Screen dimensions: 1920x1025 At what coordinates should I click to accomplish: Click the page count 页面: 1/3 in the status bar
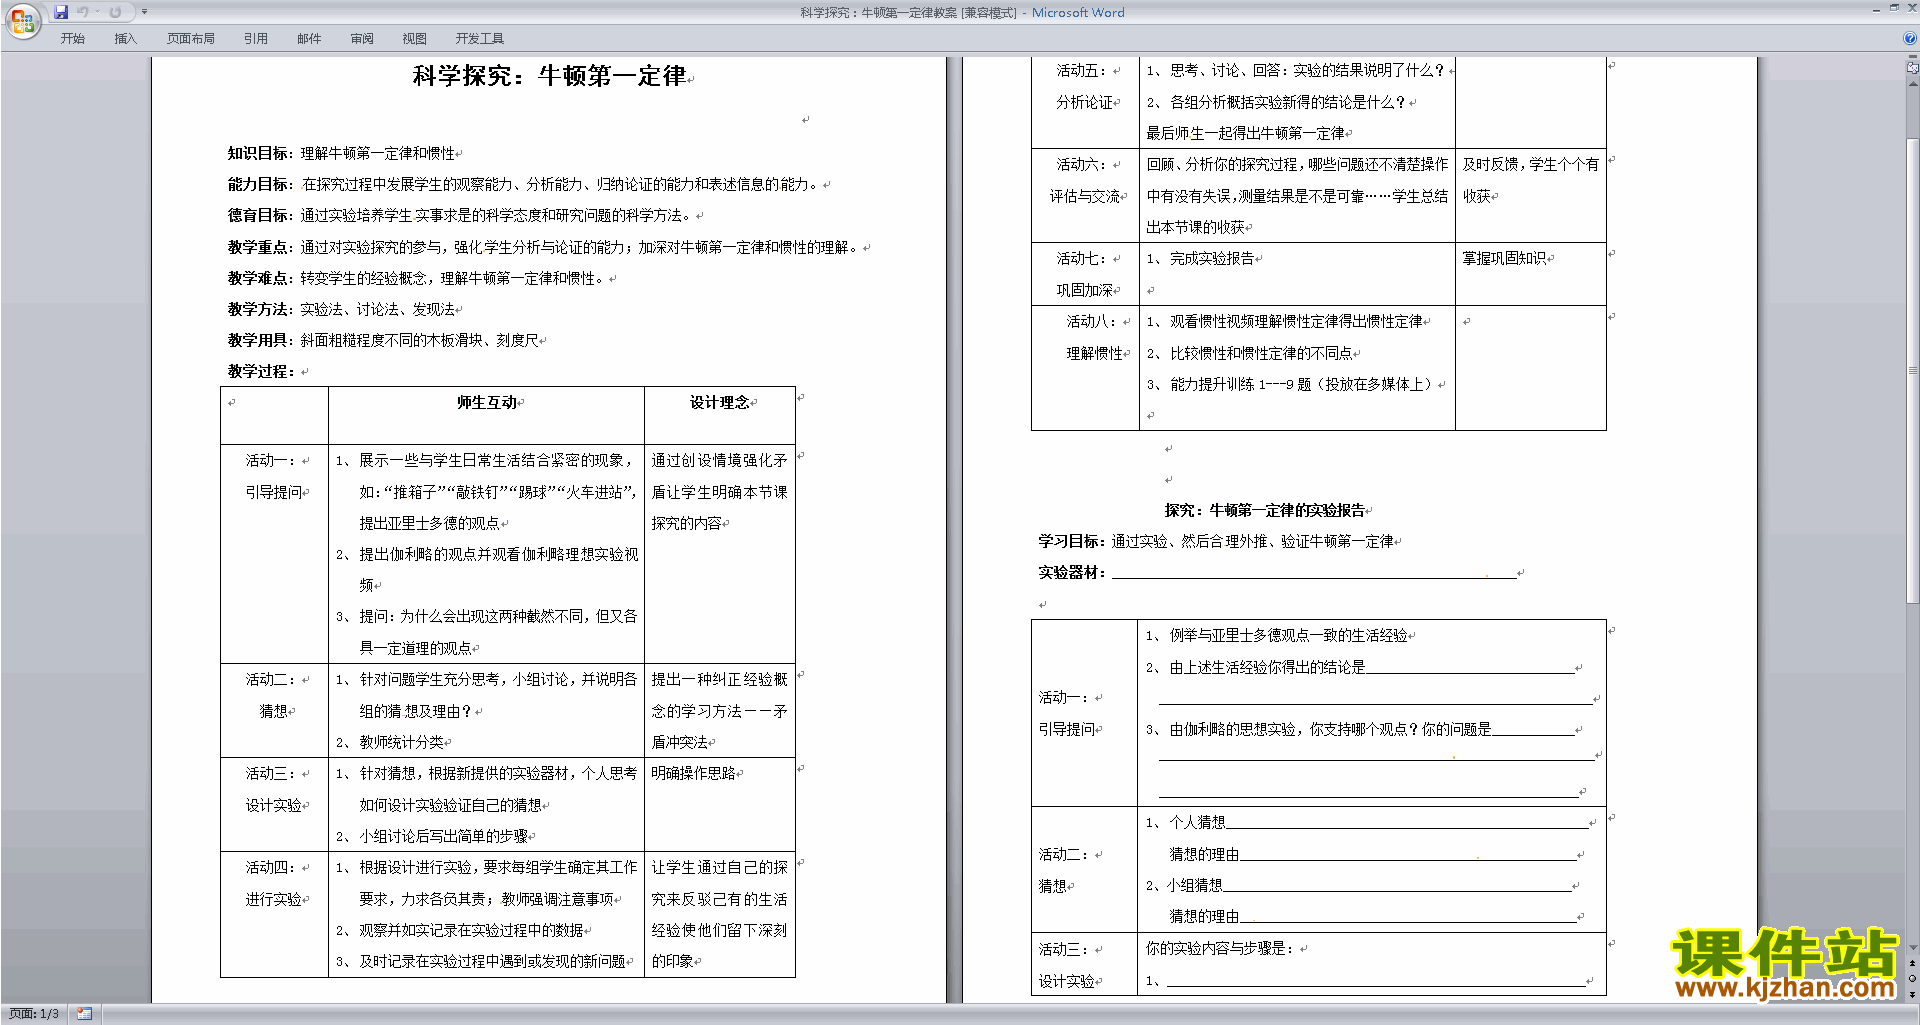34,1014
